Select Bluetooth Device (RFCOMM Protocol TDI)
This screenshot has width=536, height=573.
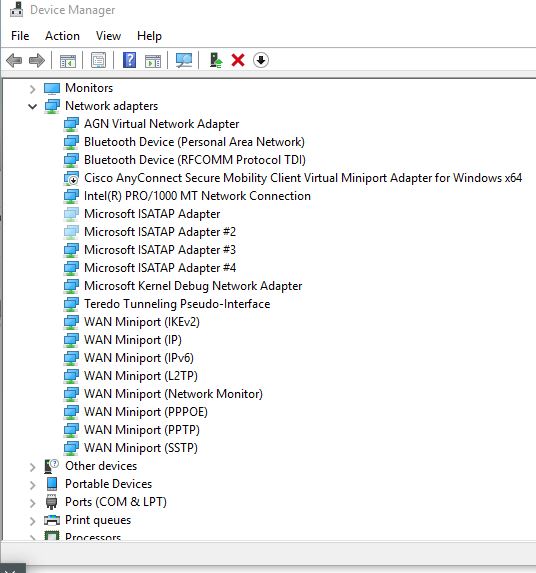tap(195, 160)
